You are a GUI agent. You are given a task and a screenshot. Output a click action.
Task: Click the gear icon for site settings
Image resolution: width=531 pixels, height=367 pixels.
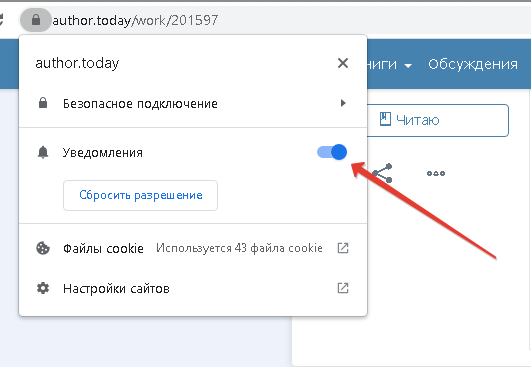click(x=43, y=288)
